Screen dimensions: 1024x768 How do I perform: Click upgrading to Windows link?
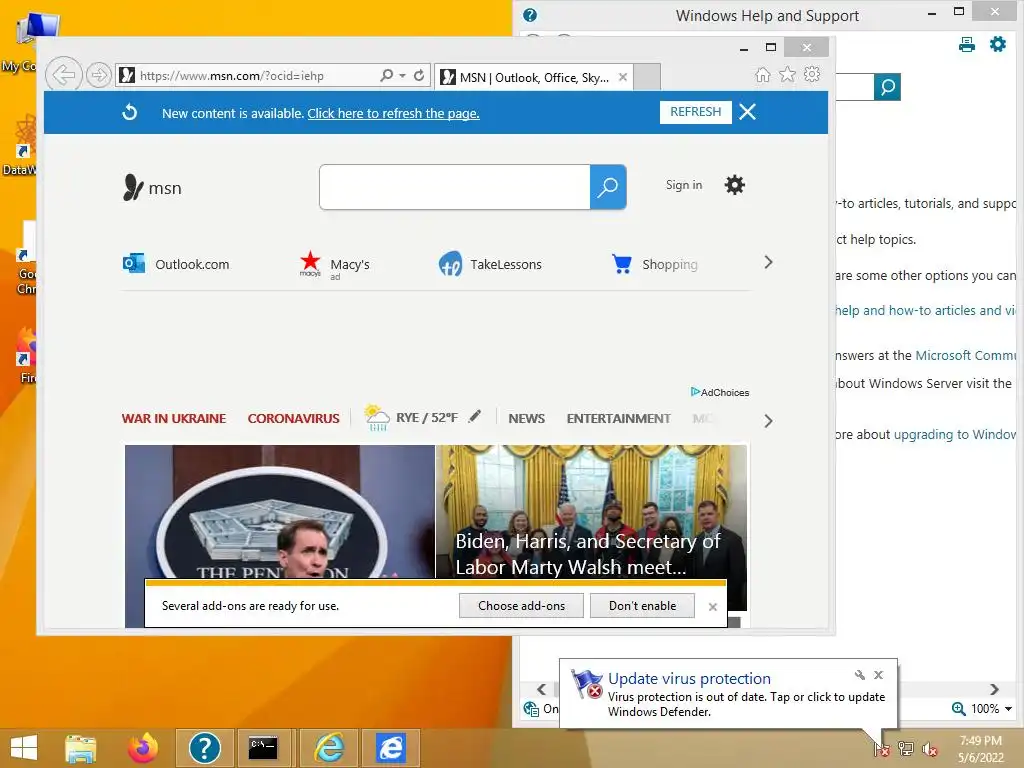(x=955, y=434)
